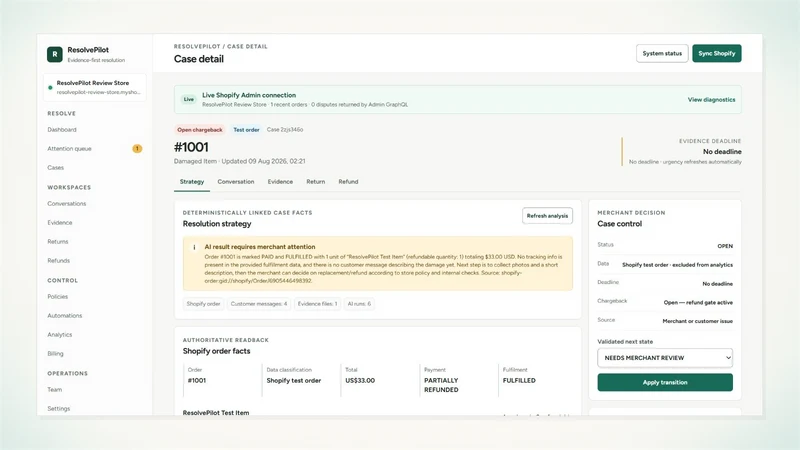800x450 pixels.
Task: Open Refunds in the sidebar
Action: 59,260
